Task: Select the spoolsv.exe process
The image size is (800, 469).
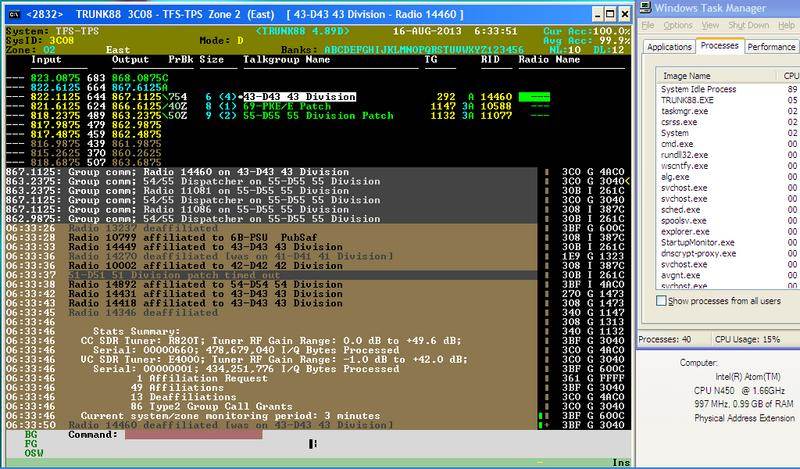Action: pos(728,220)
